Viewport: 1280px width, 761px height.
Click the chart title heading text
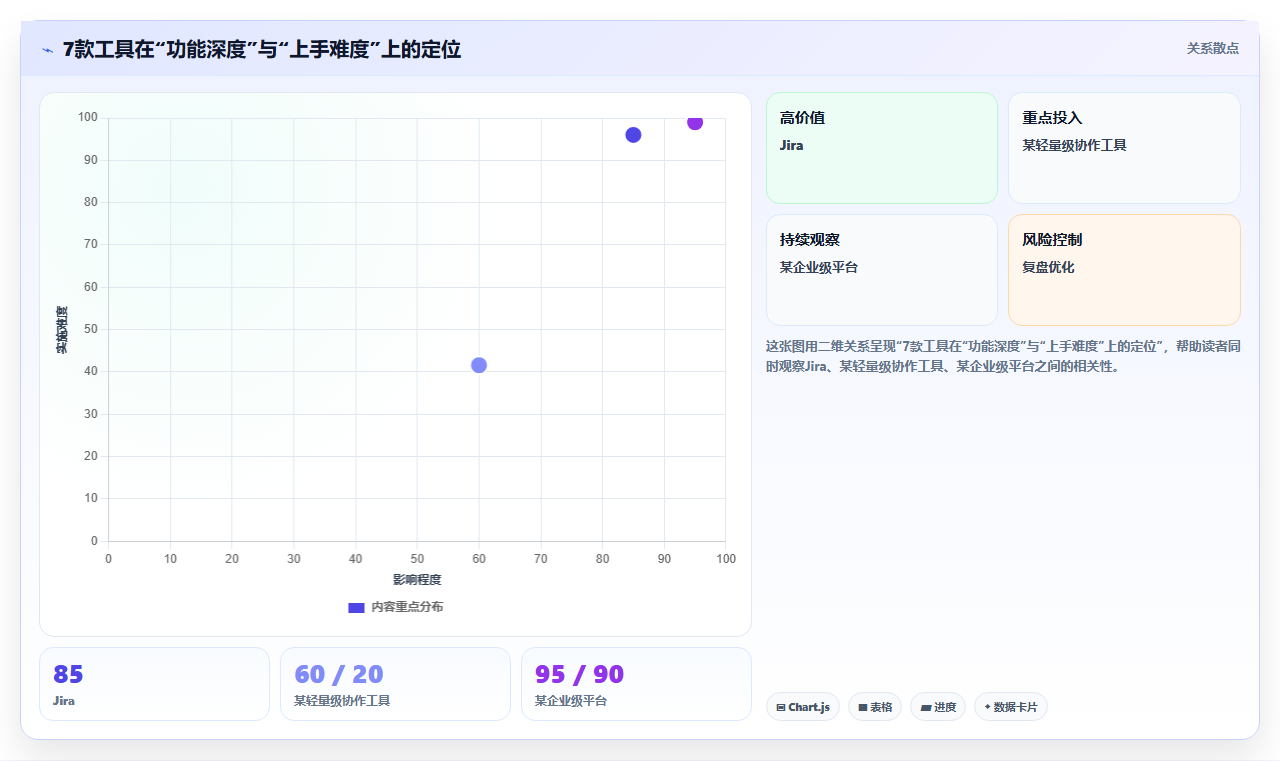pyautogui.click(x=262, y=49)
